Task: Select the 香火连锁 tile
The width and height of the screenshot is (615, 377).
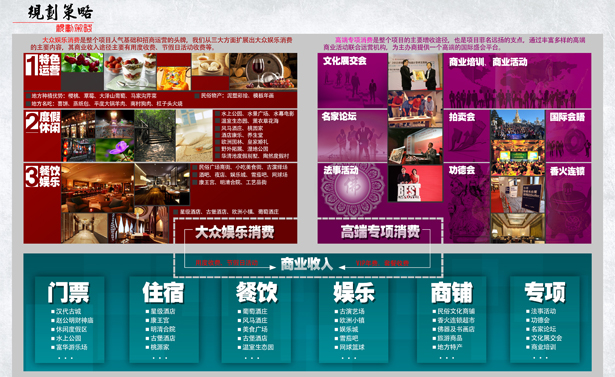Action: pyautogui.click(x=568, y=203)
